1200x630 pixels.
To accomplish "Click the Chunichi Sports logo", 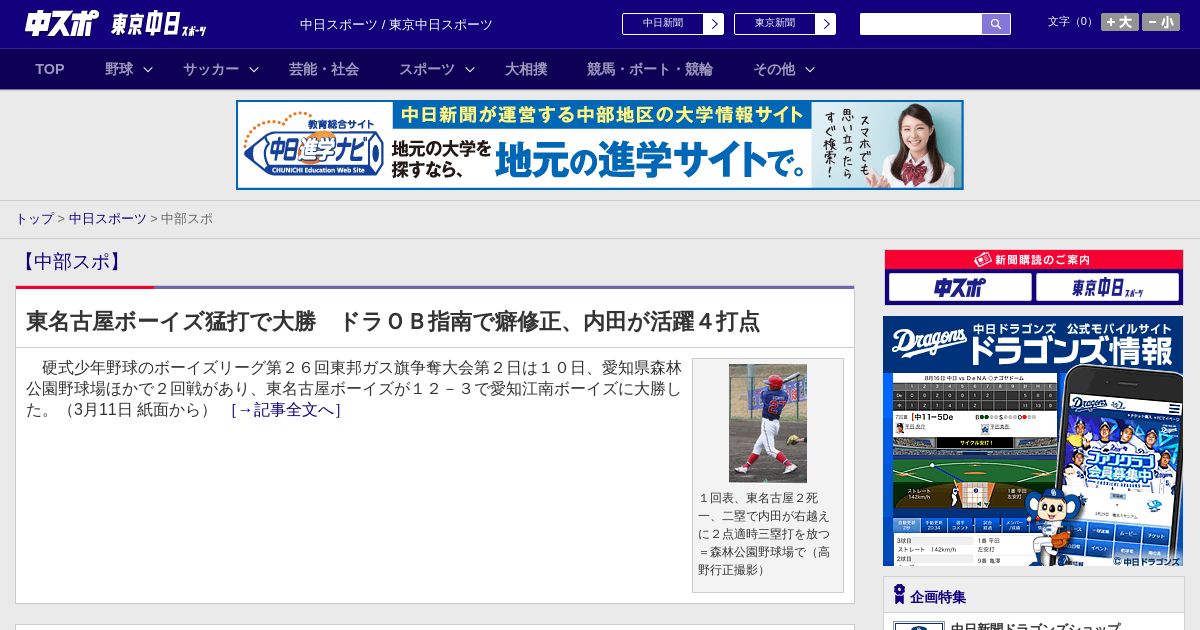I will [x=61, y=23].
